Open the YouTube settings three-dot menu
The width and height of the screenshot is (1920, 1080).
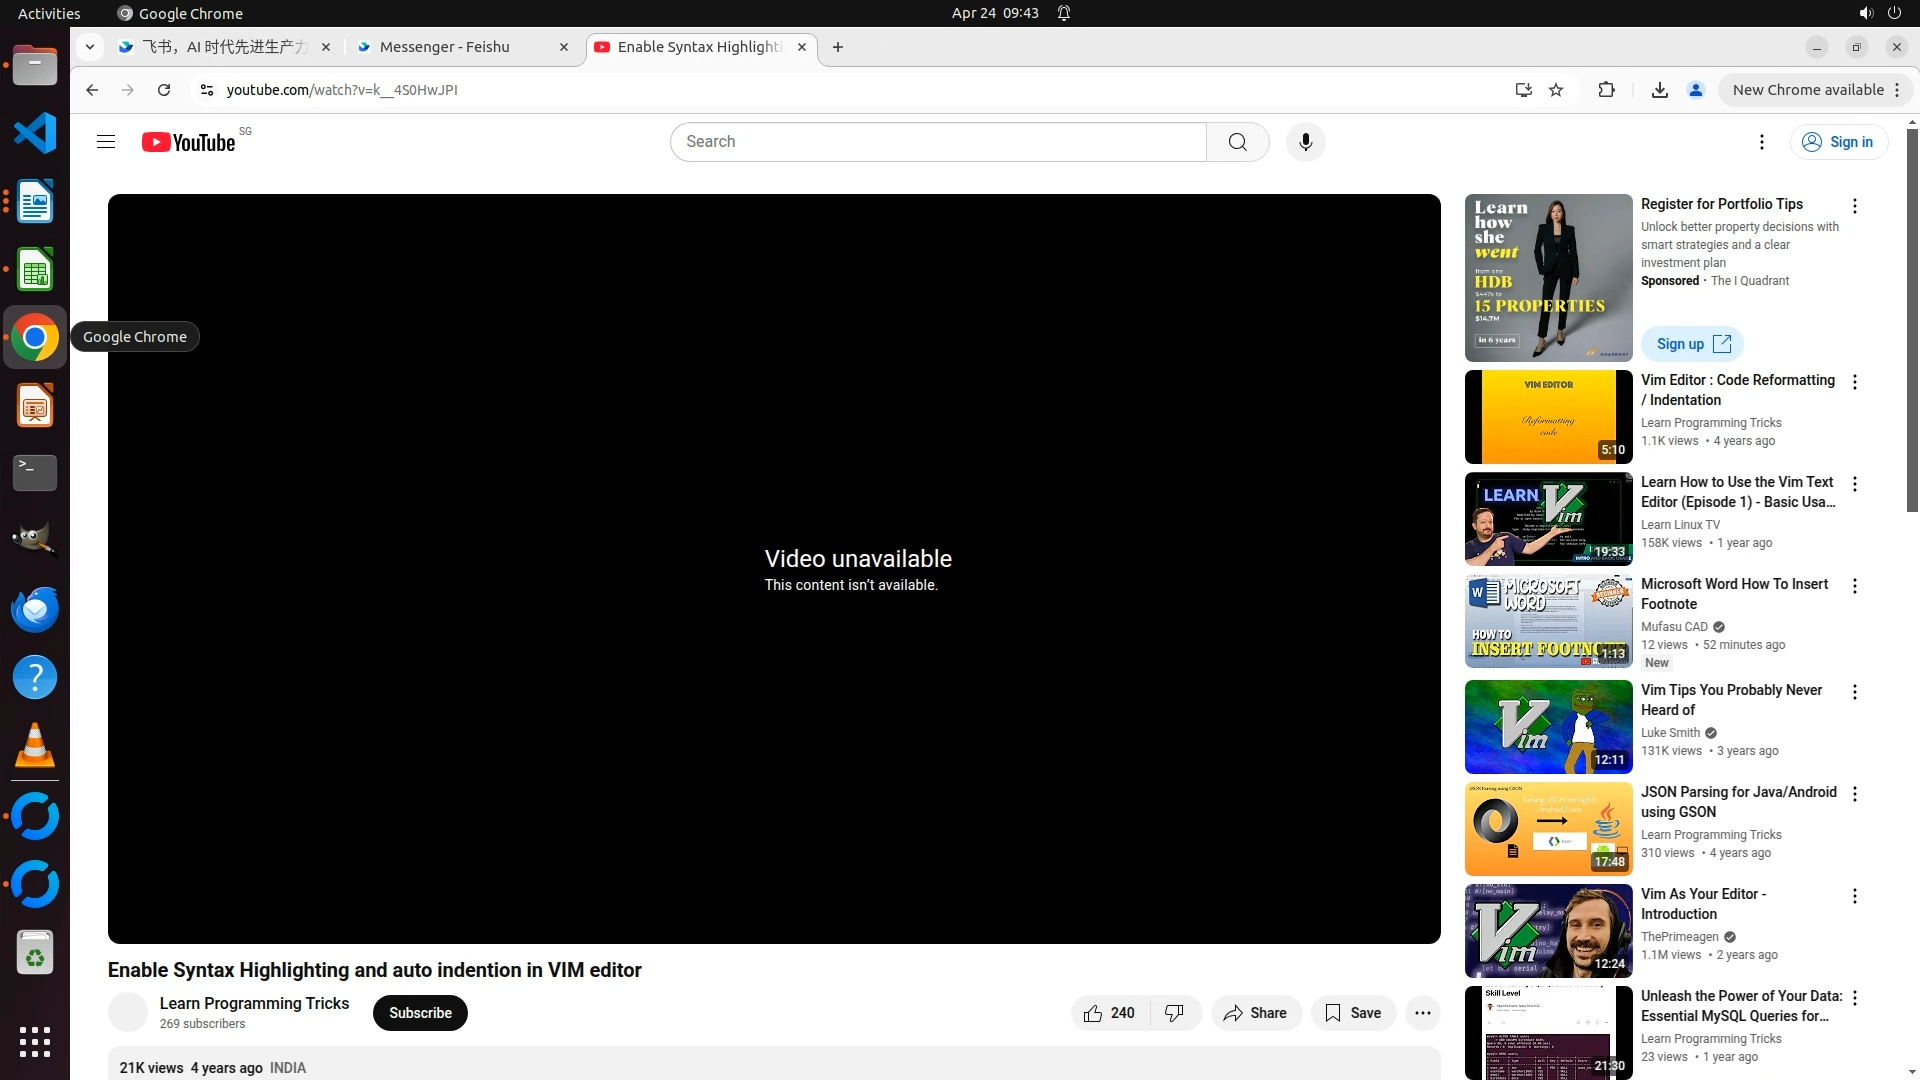[x=1761, y=142]
